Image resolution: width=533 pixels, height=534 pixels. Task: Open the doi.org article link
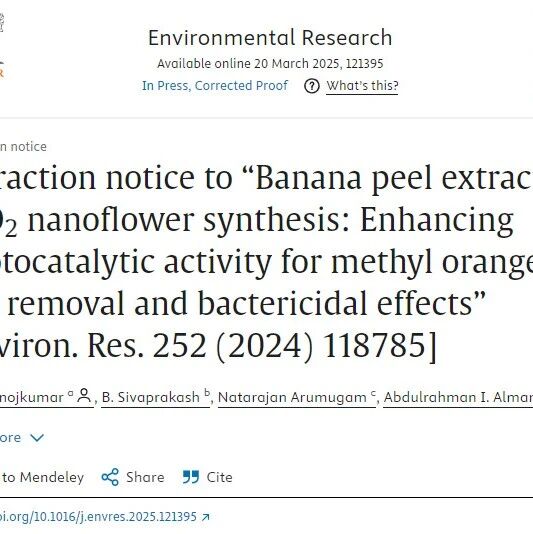pyautogui.click(x=98, y=517)
